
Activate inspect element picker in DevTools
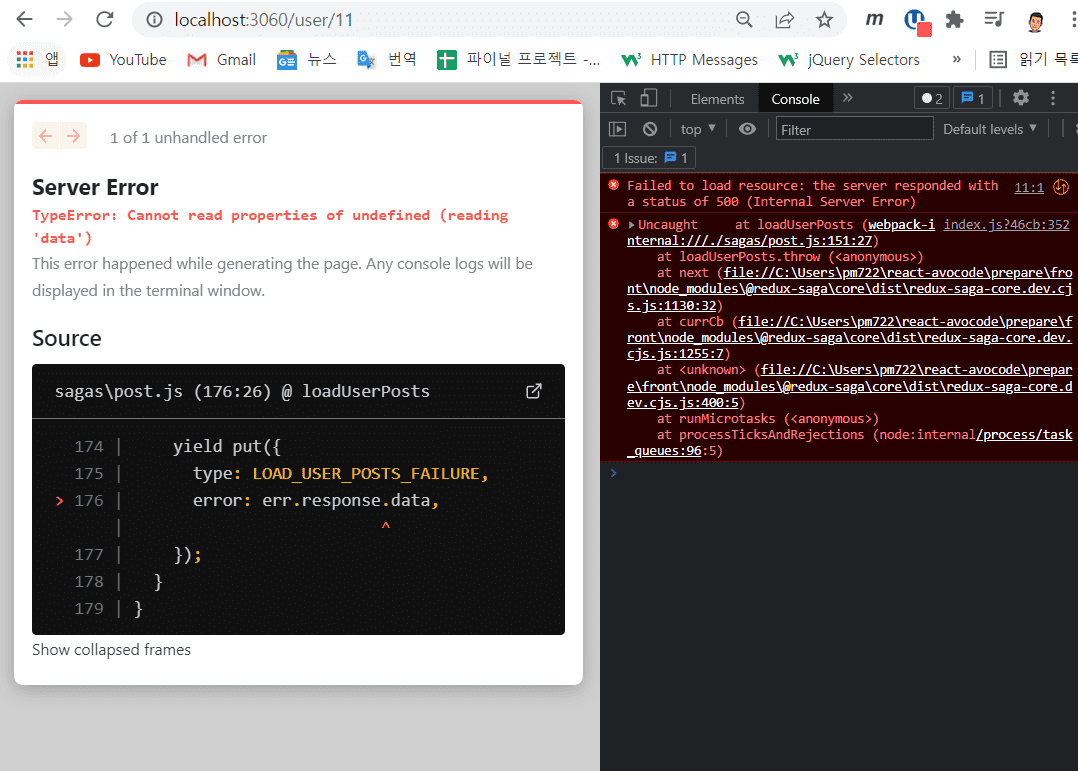click(618, 98)
